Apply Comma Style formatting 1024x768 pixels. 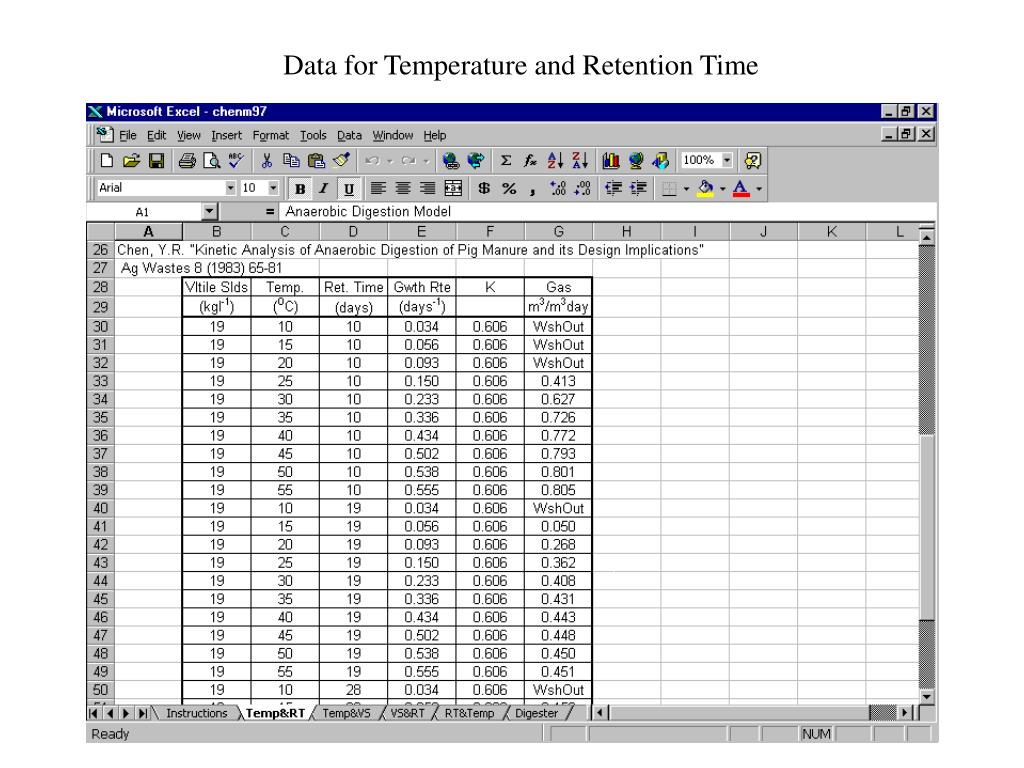533,189
